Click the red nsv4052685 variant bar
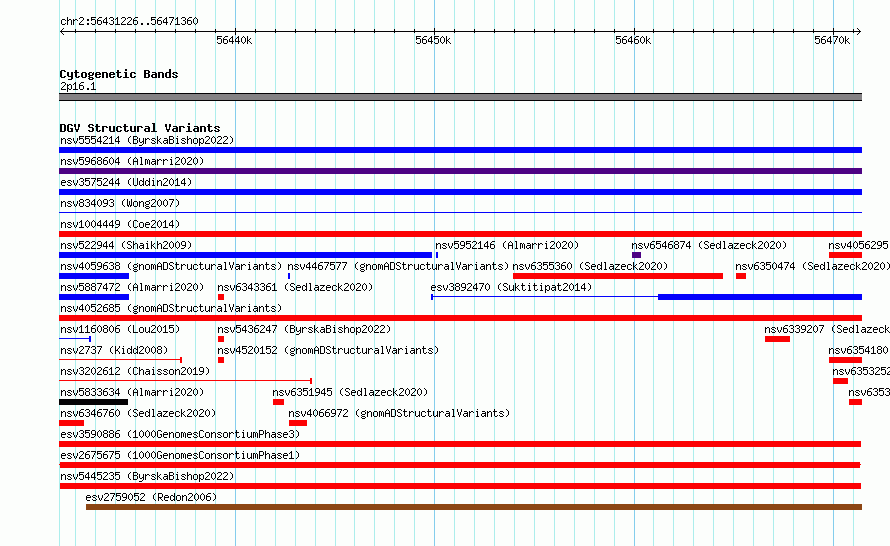Screen dimensions: 890x546 [460, 318]
